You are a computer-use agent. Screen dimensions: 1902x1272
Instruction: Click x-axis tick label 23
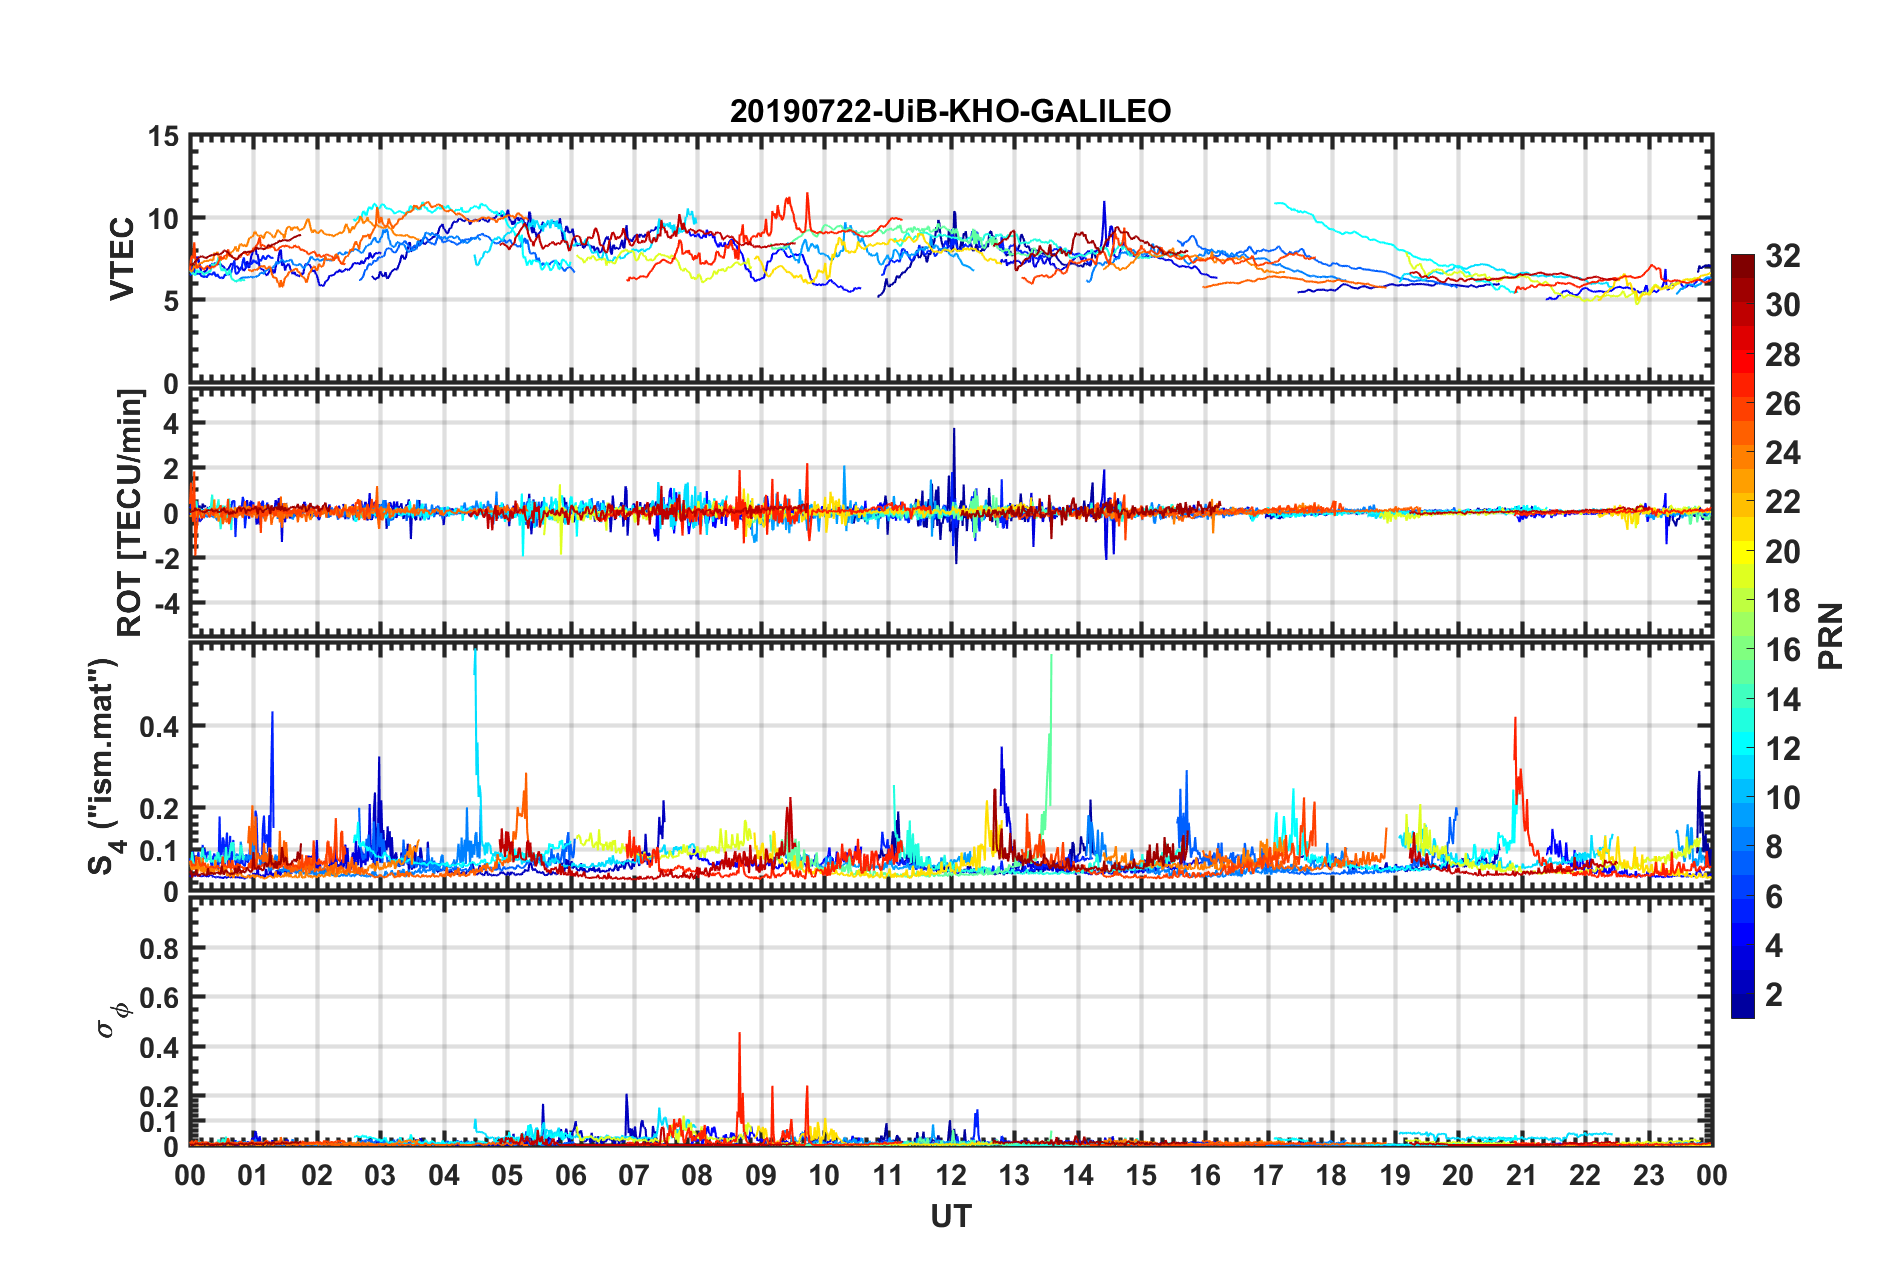tap(1649, 1175)
